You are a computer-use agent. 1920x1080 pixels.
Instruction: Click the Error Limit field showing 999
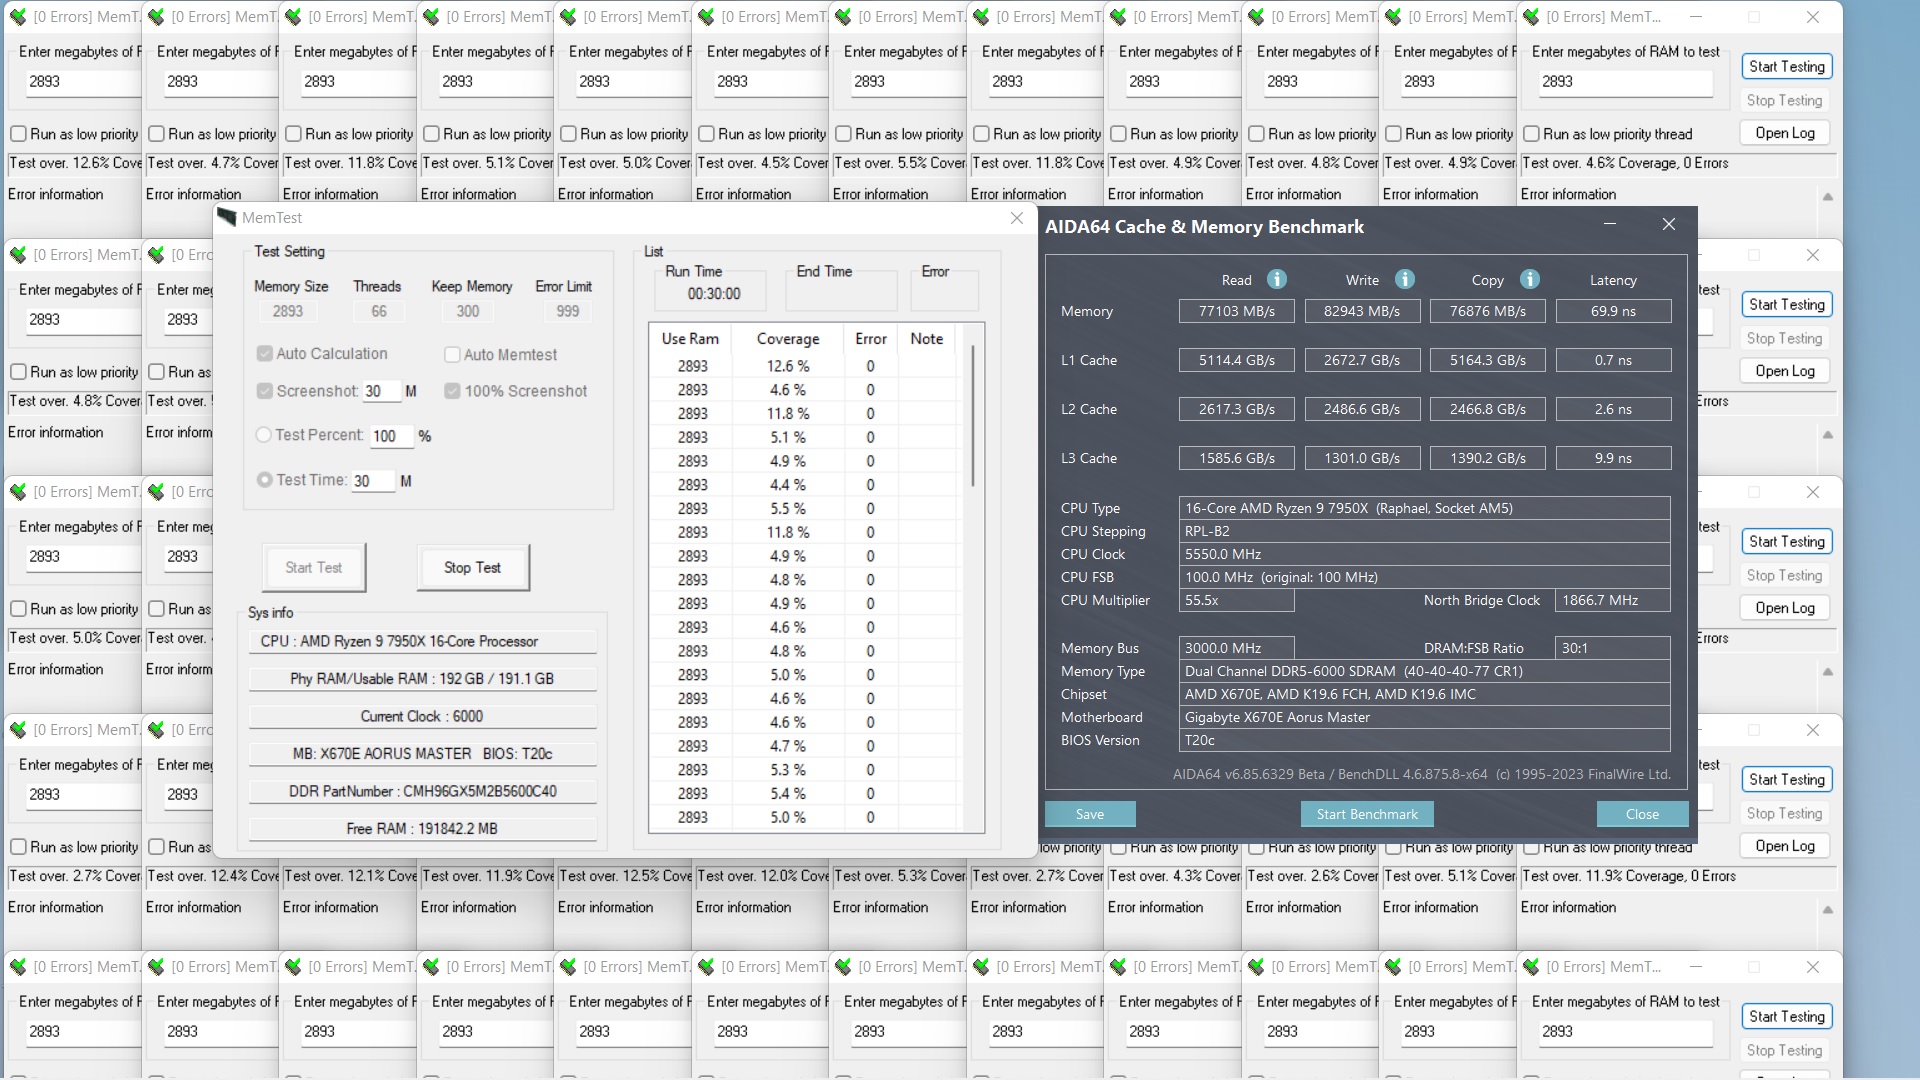(567, 311)
